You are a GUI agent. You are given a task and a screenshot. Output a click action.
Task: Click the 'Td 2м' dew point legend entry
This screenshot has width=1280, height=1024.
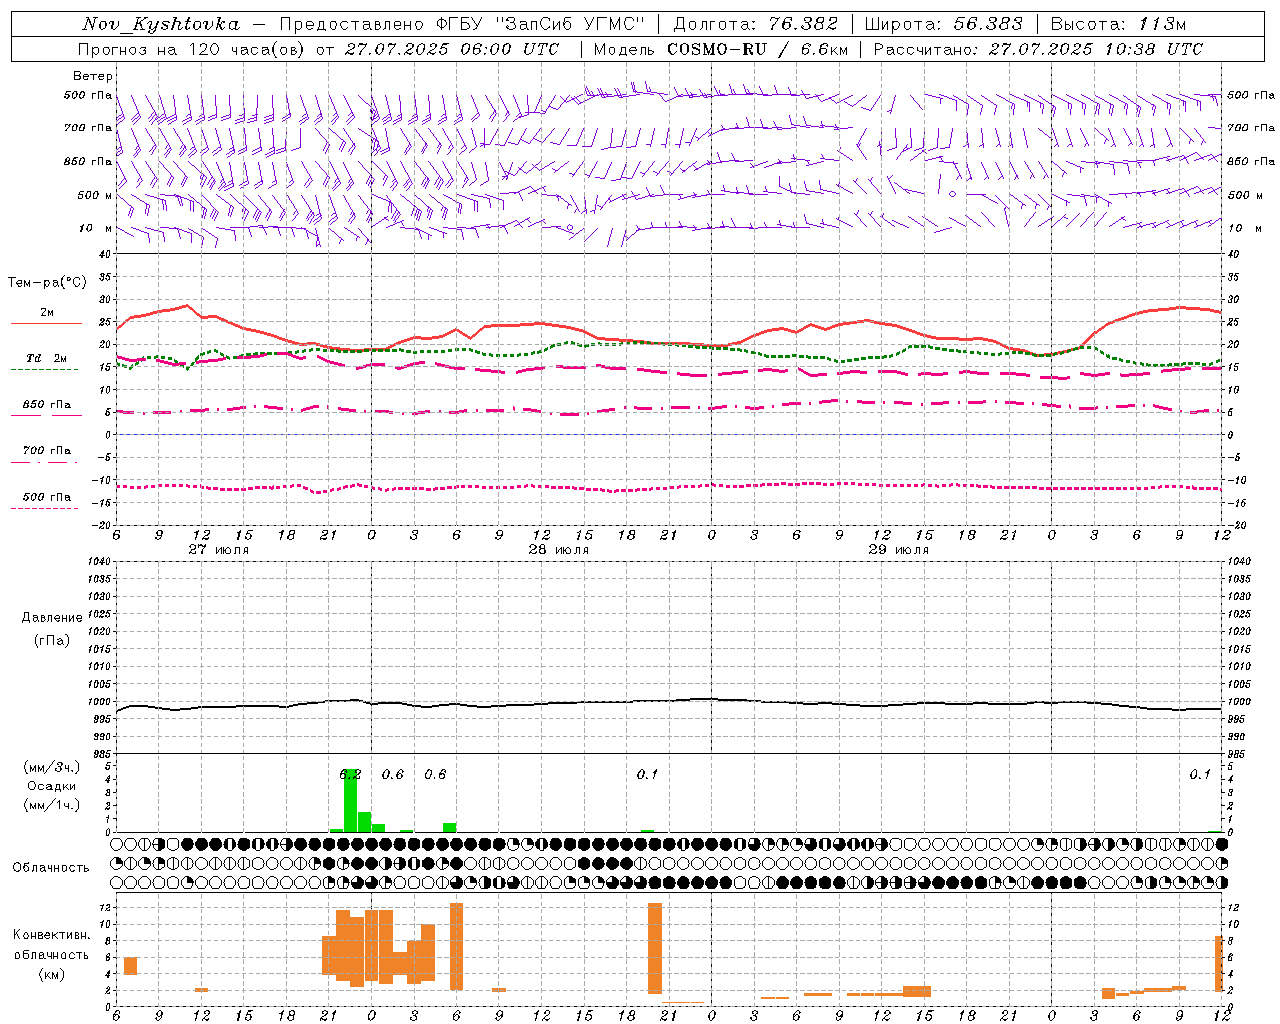point(46,358)
